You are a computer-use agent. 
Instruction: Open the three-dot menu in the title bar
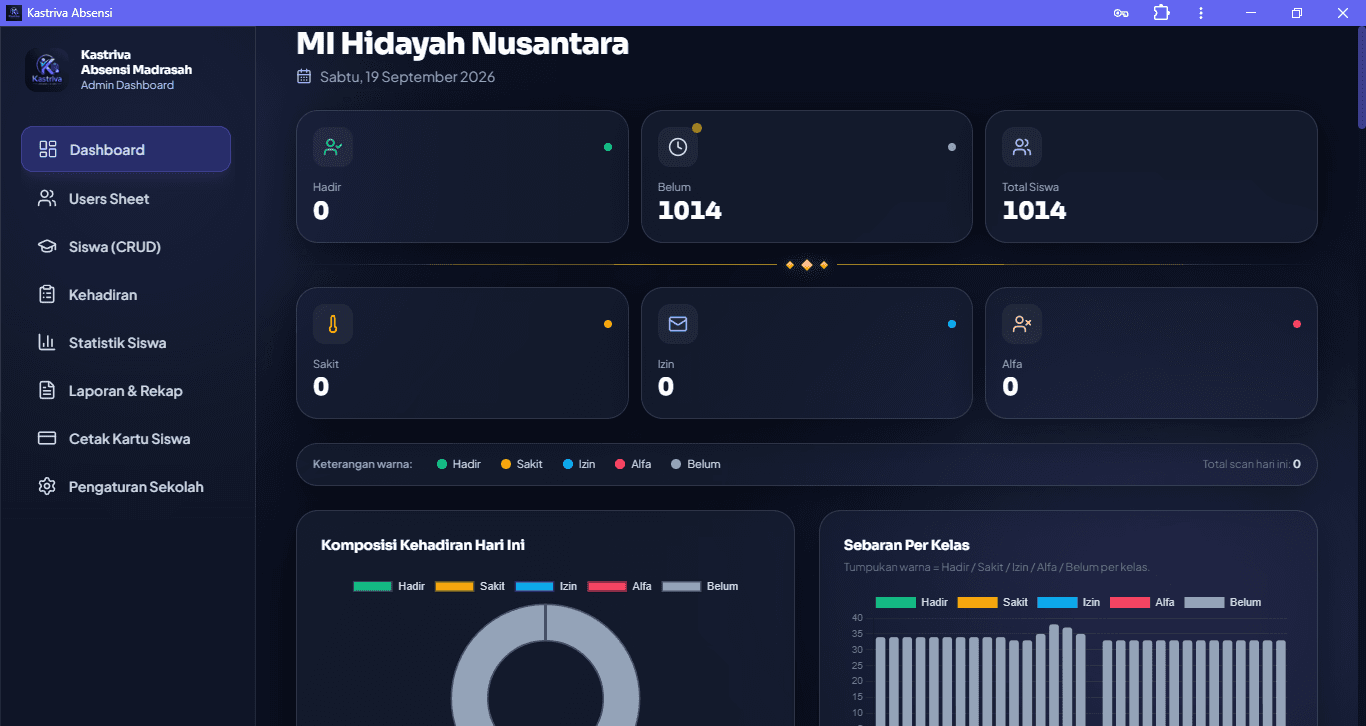pyautogui.click(x=1201, y=13)
